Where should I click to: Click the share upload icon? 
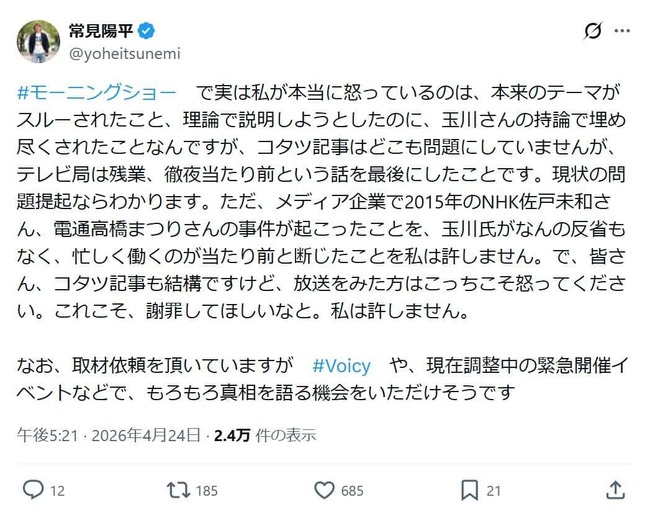pos(617,490)
